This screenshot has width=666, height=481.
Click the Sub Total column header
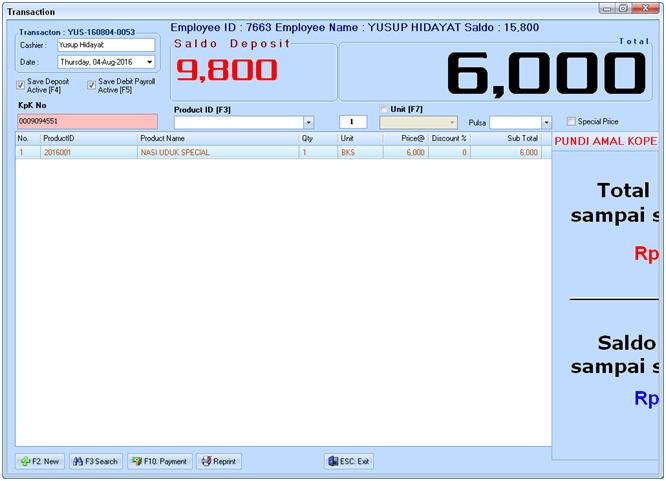click(x=510, y=138)
